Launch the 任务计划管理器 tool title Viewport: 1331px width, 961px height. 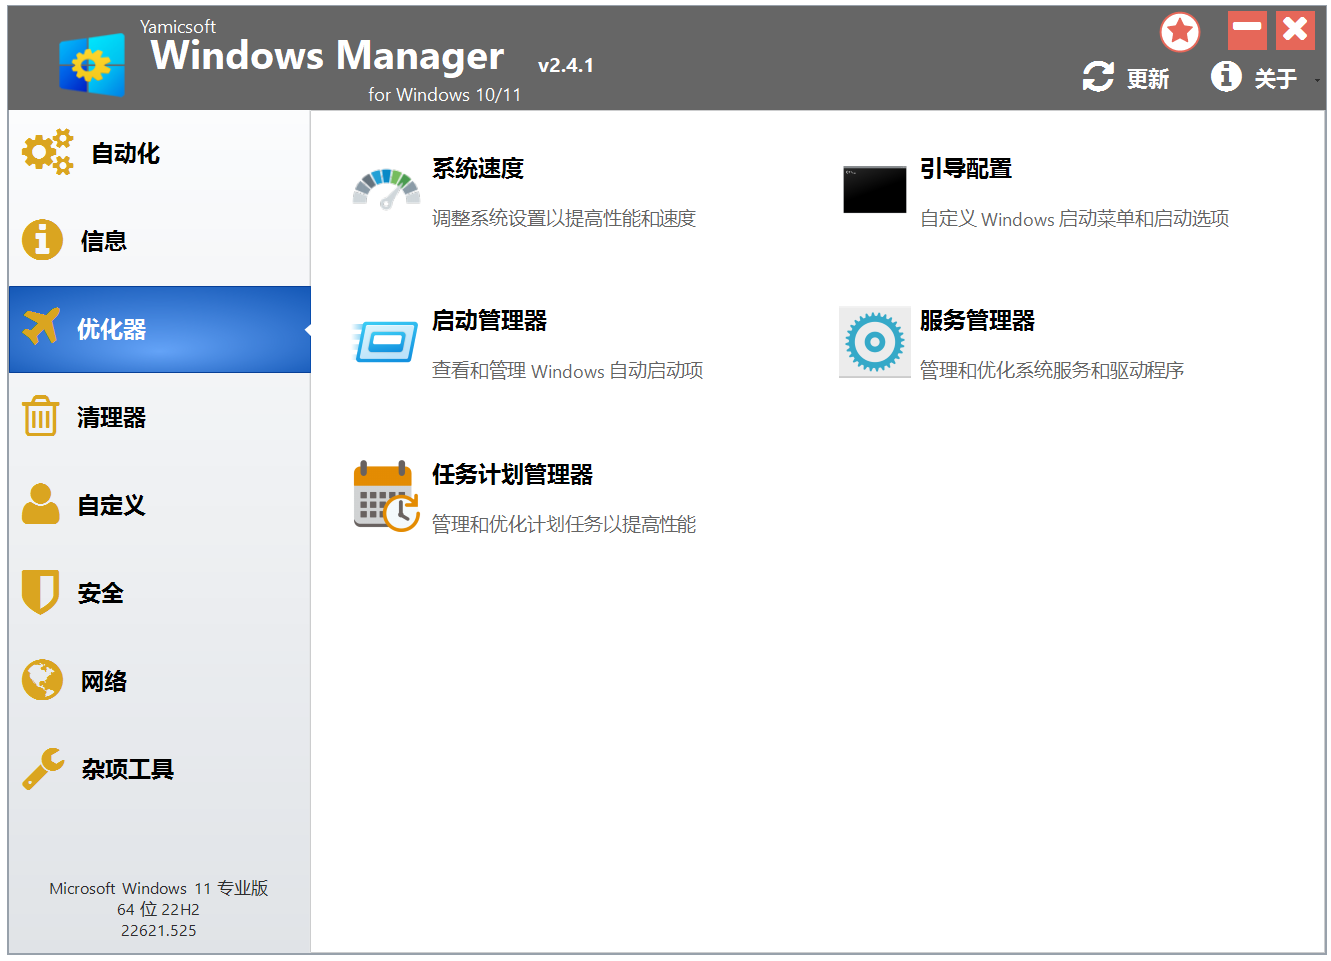tap(513, 474)
